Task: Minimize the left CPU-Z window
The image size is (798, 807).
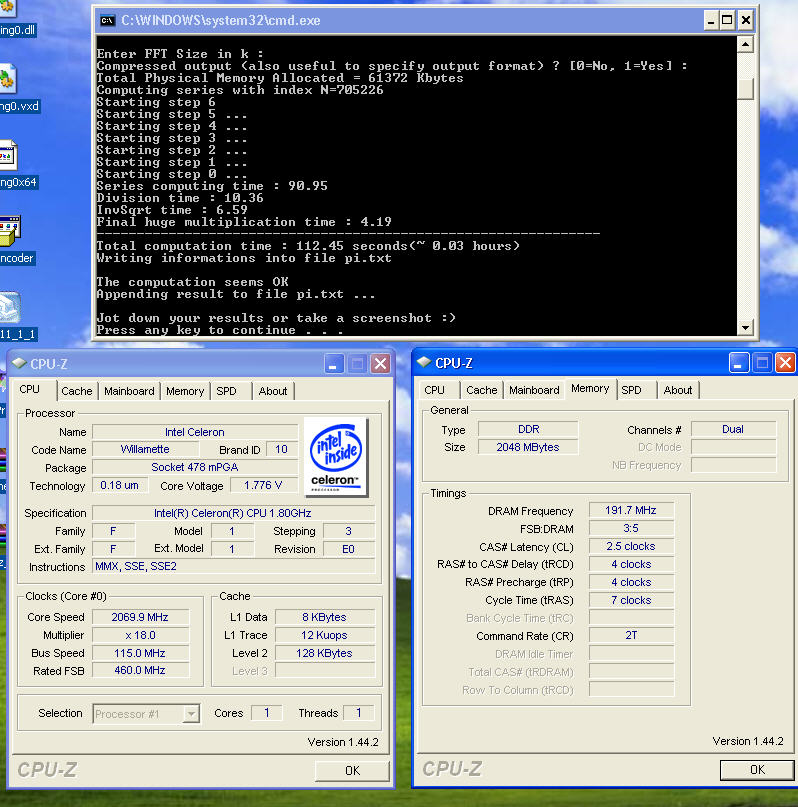Action: coord(334,364)
